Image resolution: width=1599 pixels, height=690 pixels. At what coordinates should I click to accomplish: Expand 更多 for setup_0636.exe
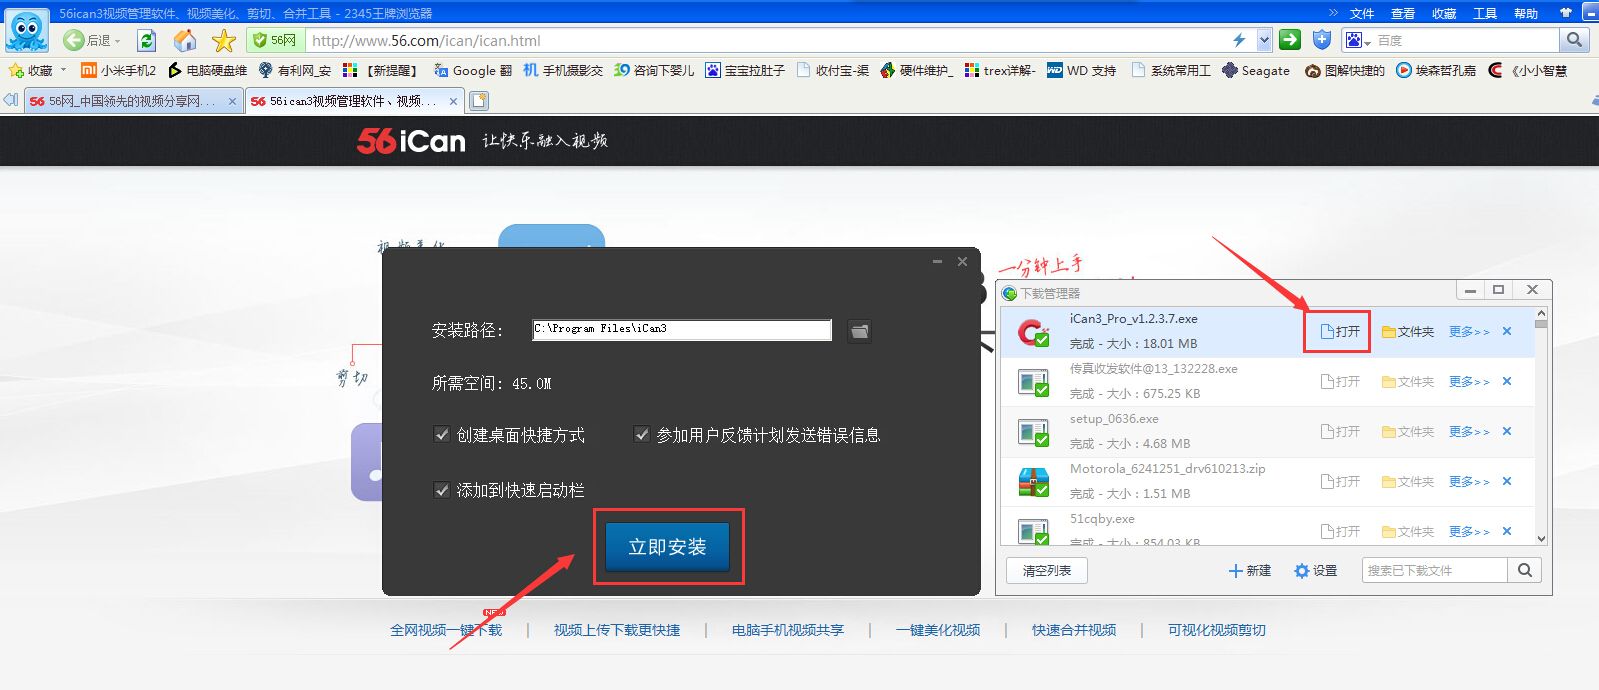click(1469, 431)
